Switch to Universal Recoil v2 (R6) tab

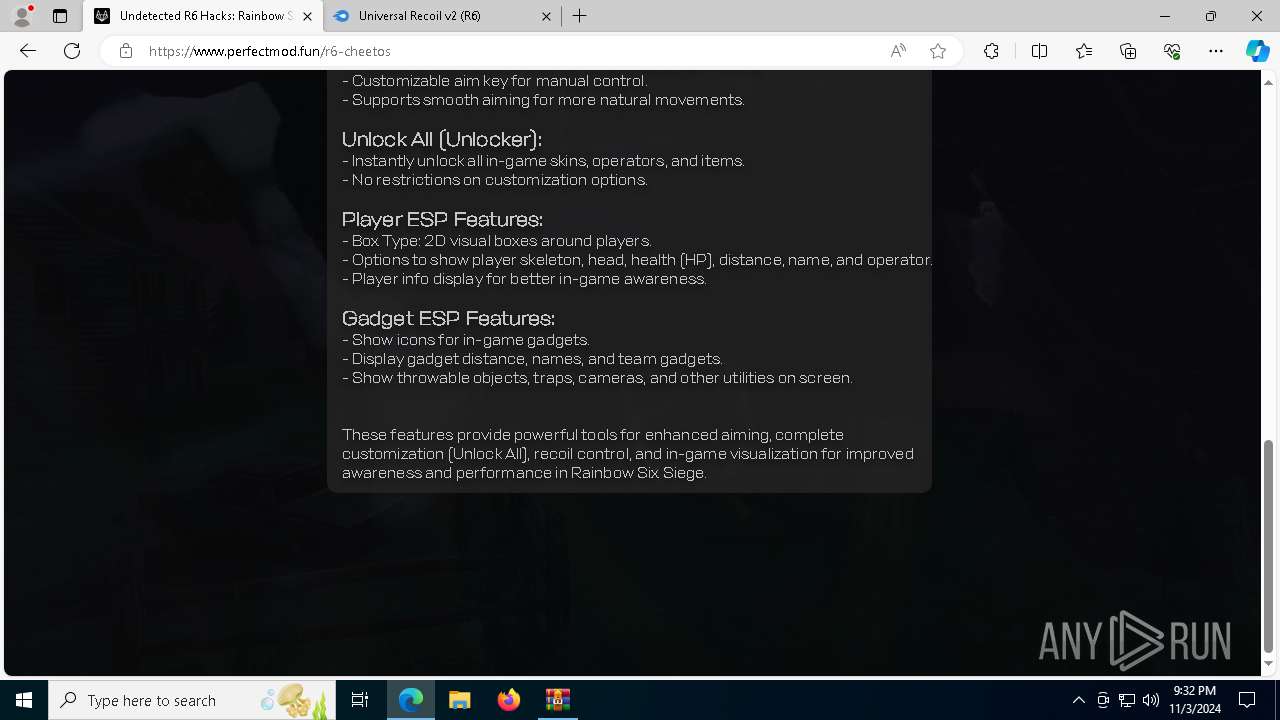(443, 16)
